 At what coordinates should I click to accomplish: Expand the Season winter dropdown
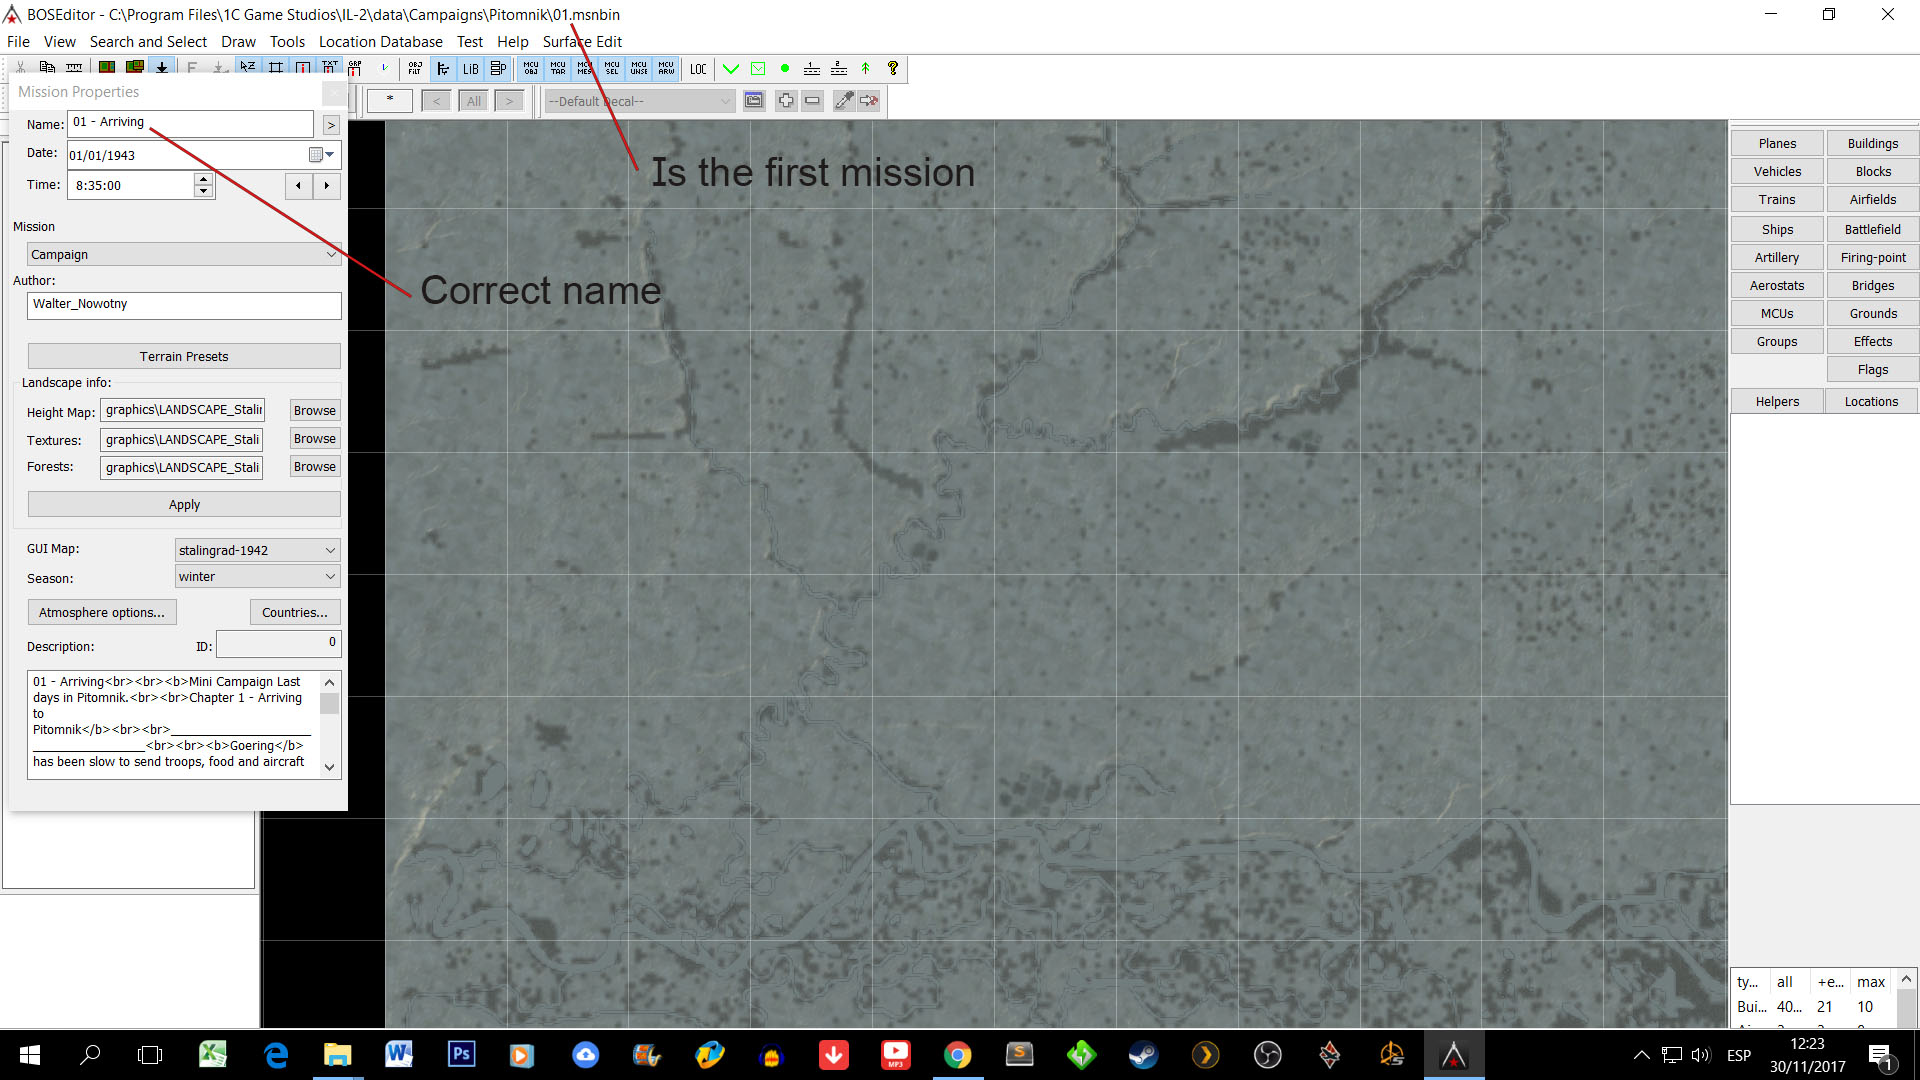click(x=330, y=577)
